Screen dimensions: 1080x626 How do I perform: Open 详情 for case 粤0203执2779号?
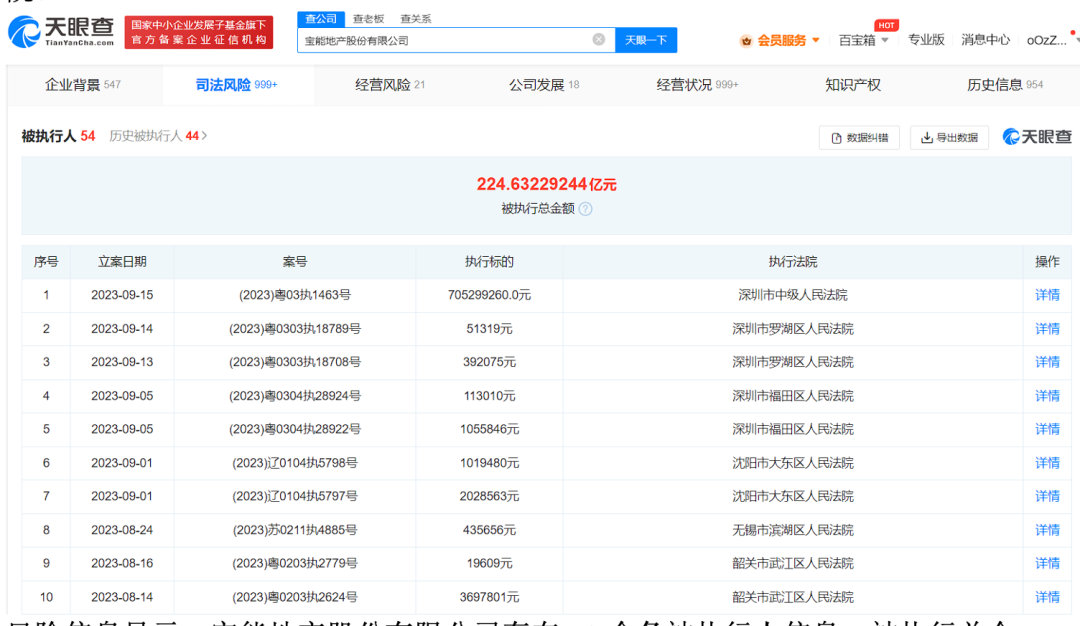click(x=1047, y=563)
